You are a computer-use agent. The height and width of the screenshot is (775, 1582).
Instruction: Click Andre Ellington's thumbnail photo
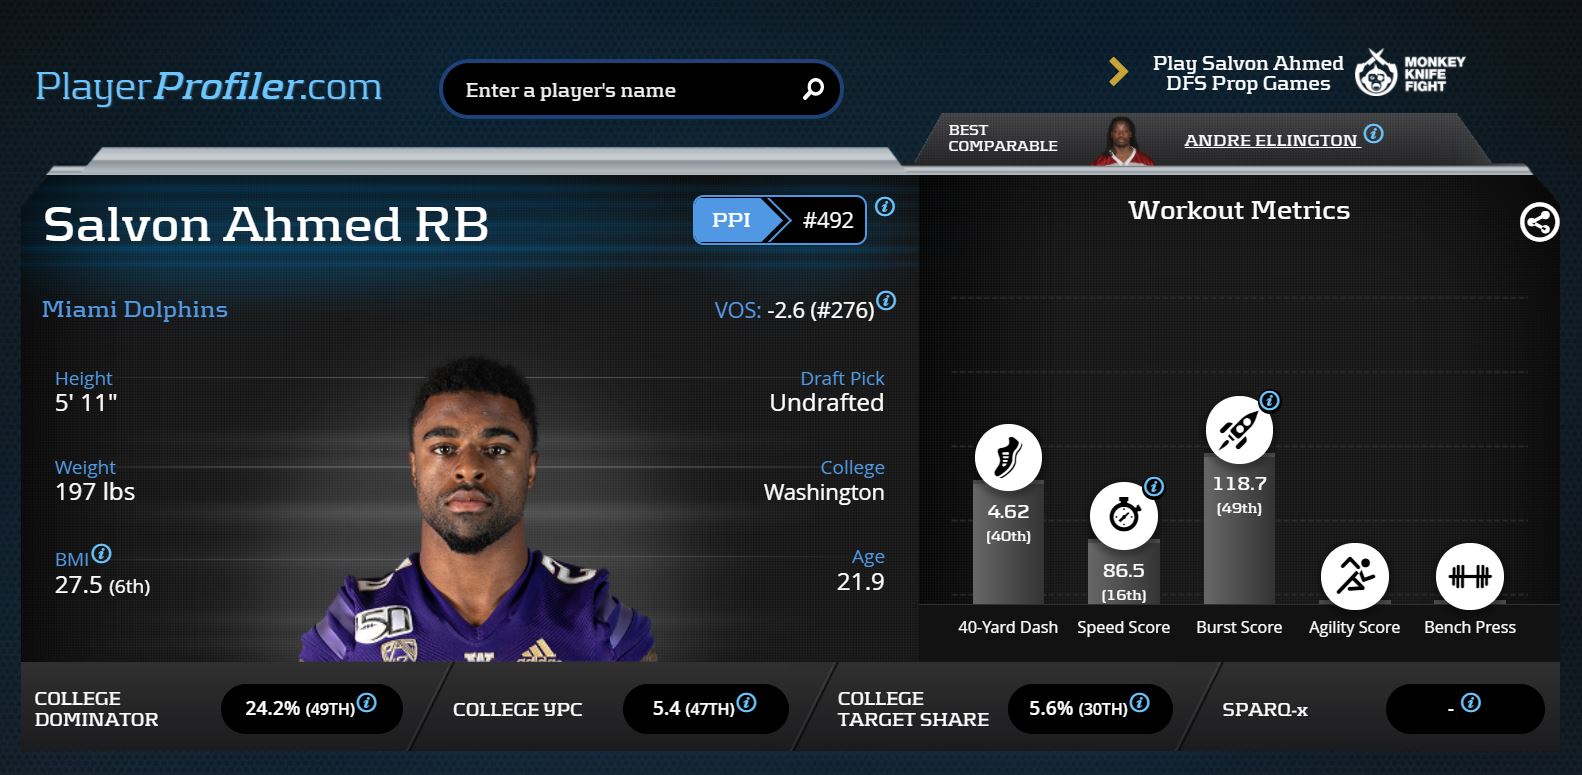[x=1124, y=141]
